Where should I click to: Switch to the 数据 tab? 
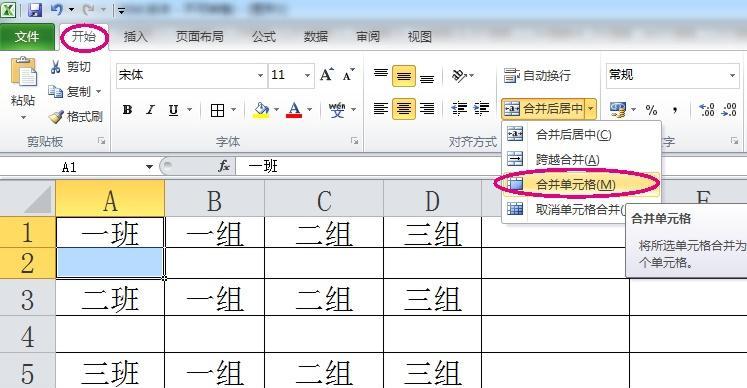click(x=316, y=37)
